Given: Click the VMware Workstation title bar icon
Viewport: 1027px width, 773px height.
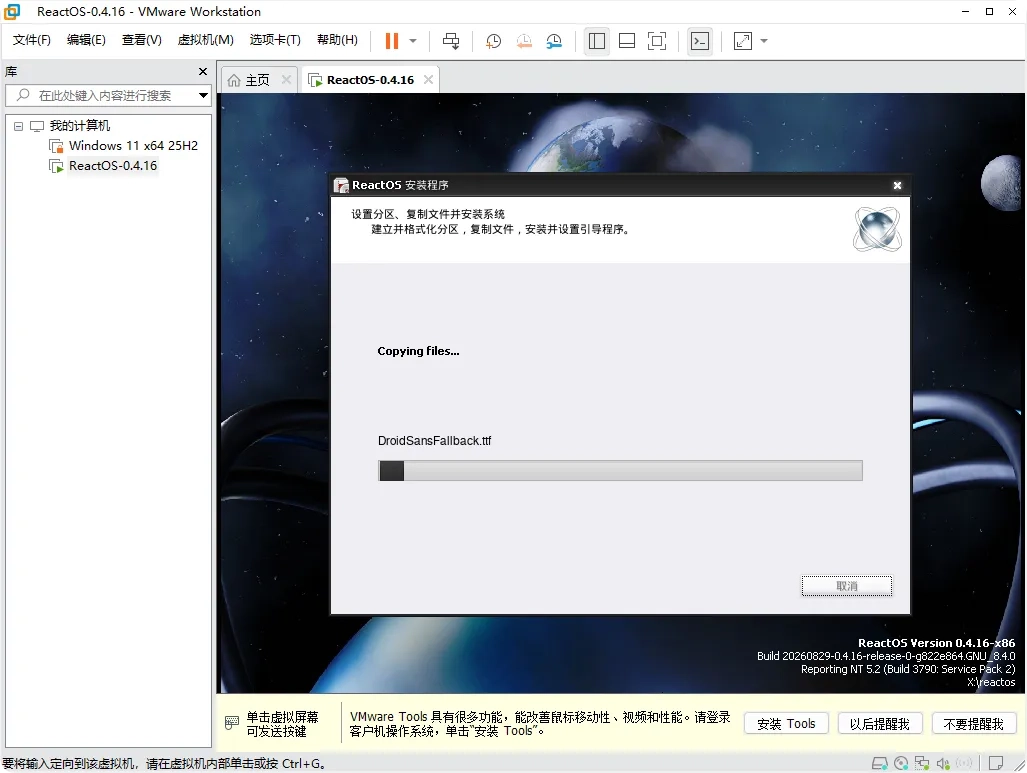Looking at the screenshot, I should pos(12,11).
